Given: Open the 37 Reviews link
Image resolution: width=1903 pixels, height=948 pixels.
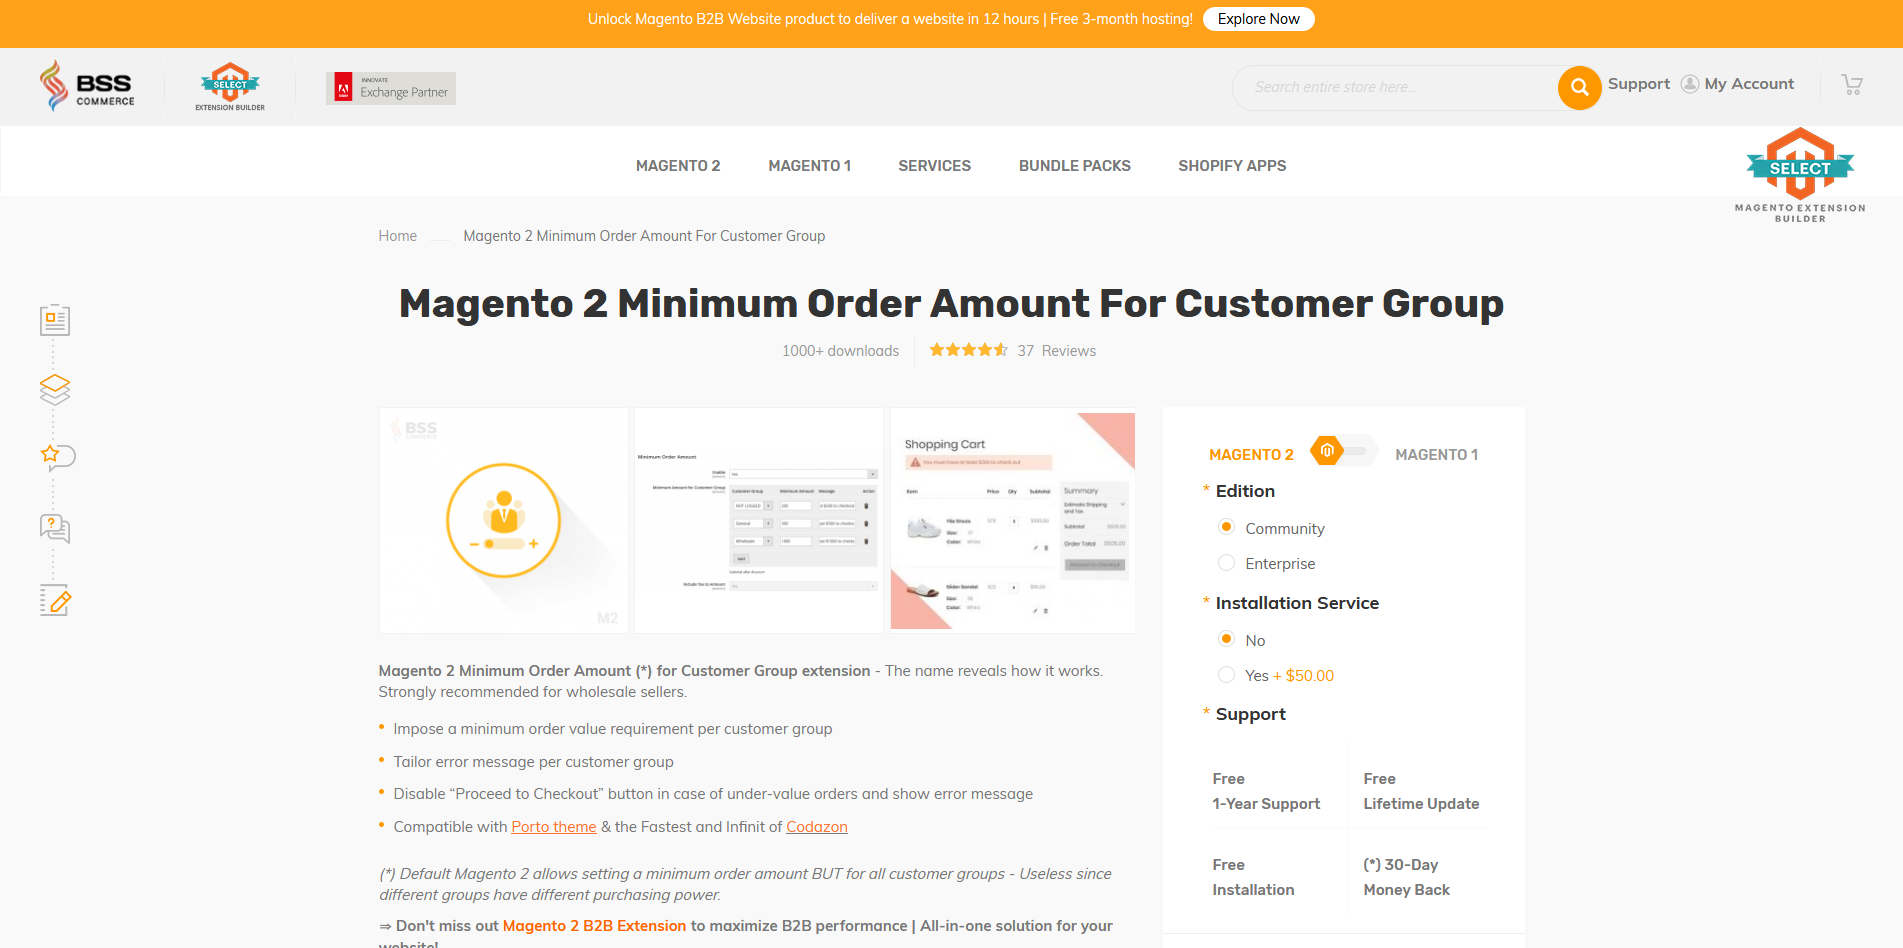Looking at the screenshot, I should tap(1057, 351).
